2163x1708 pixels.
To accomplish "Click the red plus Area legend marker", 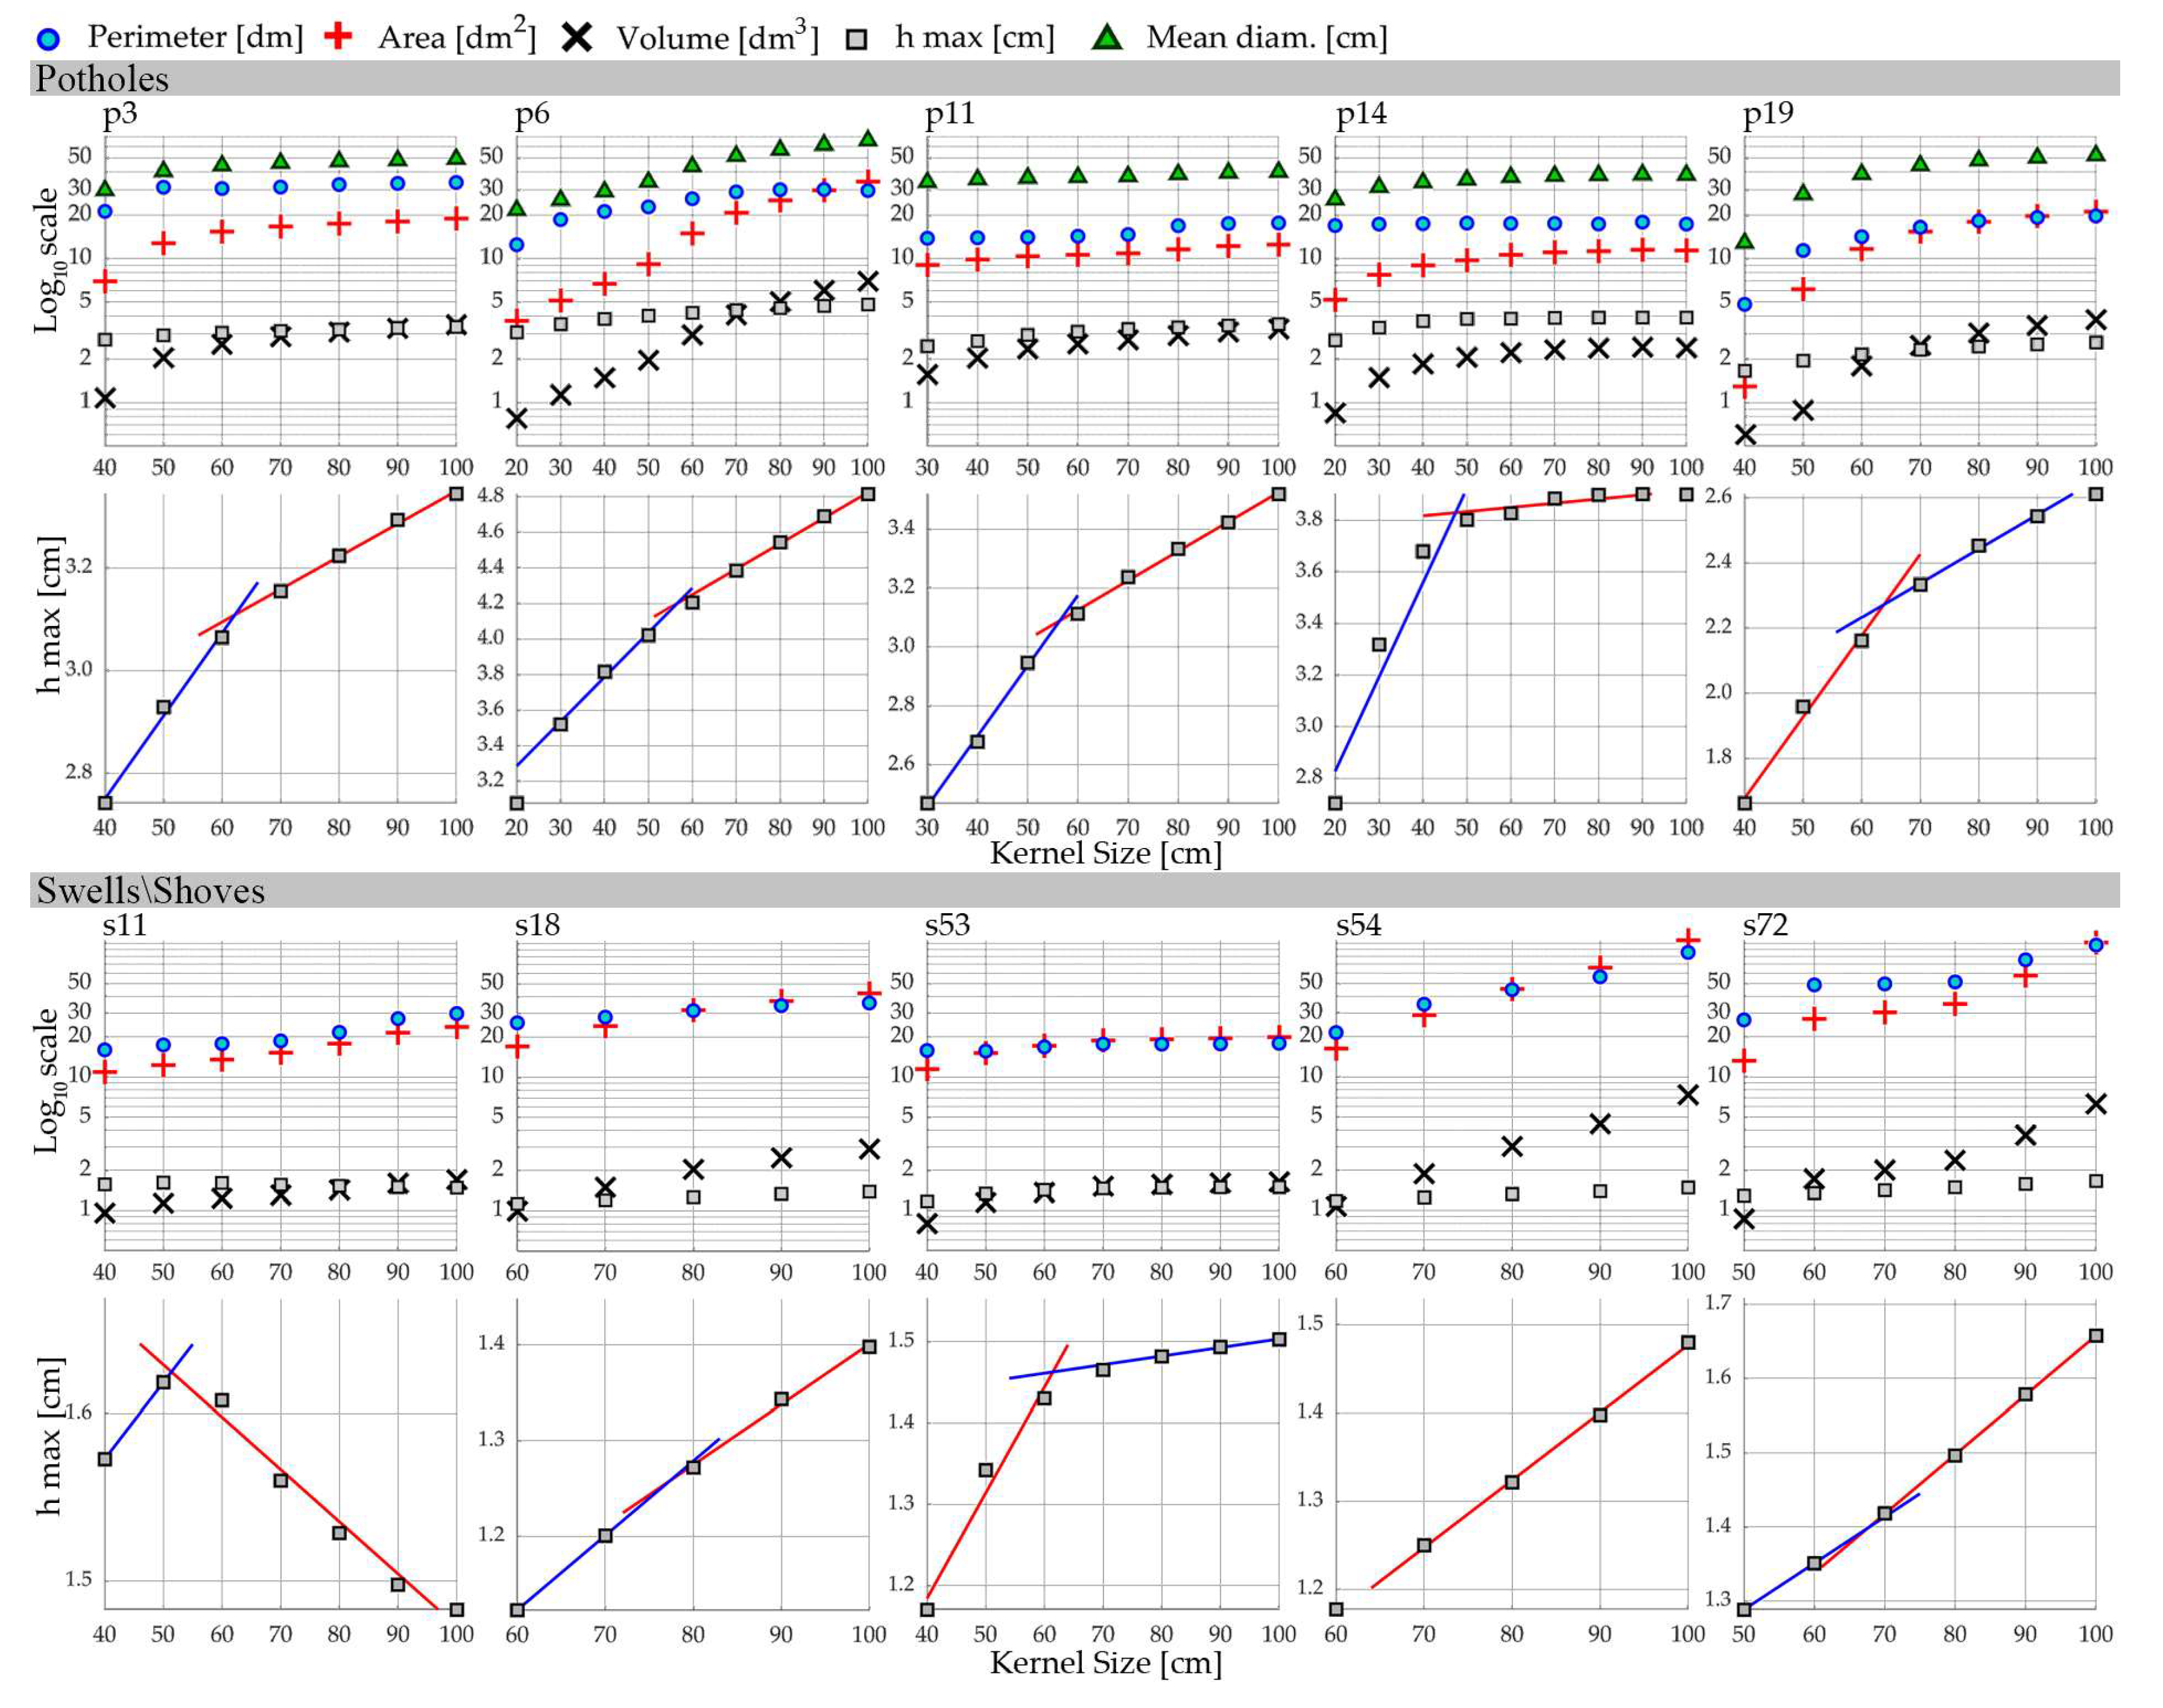I will (x=339, y=37).
